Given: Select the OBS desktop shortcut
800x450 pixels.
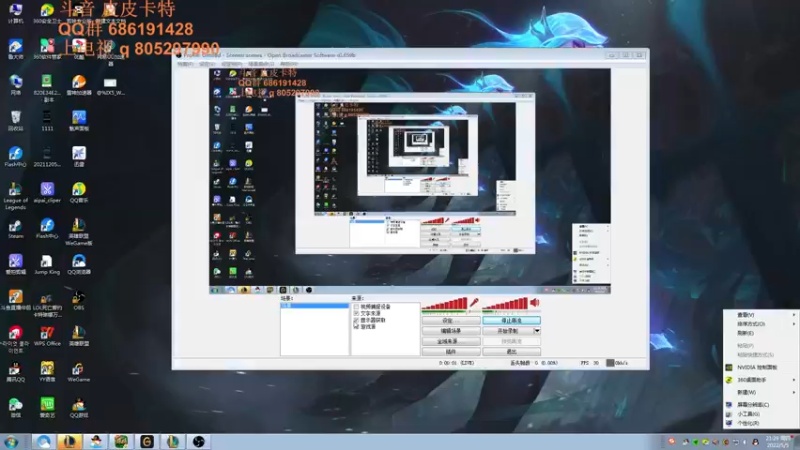Looking at the screenshot, I should tap(79, 300).
